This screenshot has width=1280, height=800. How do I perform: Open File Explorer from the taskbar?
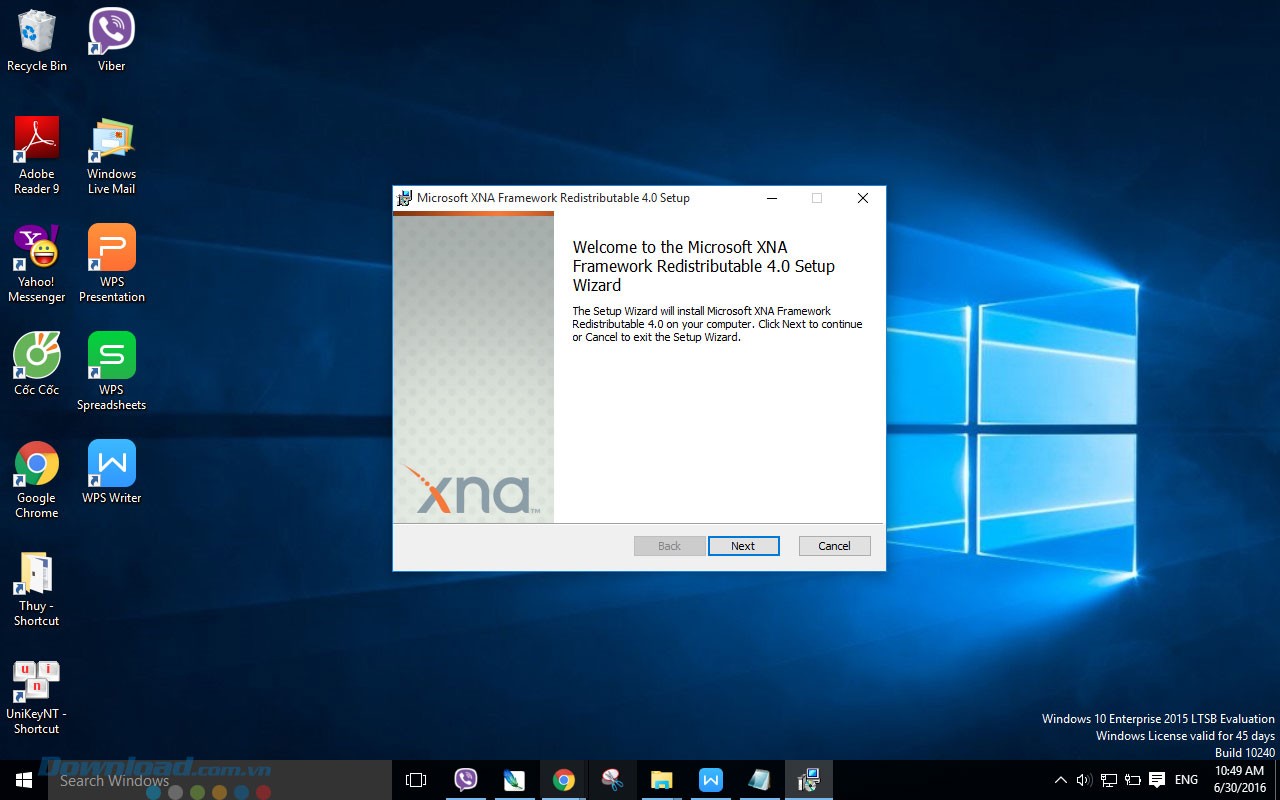pyautogui.click(x=662, y=779)
